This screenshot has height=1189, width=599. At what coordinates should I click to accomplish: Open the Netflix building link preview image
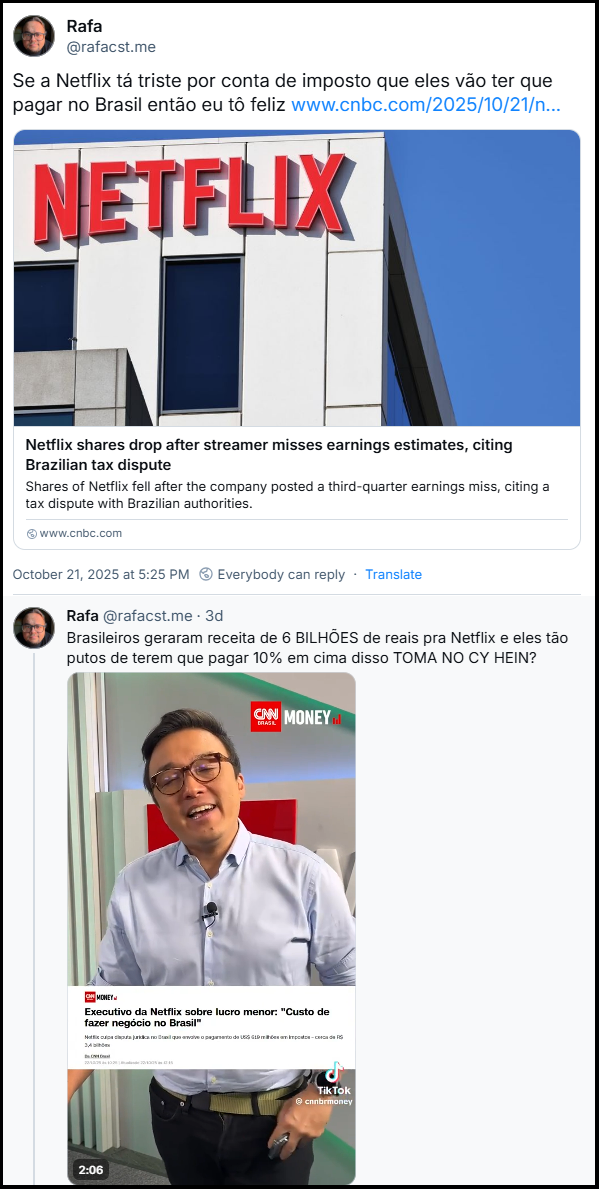[x=297, y=278]
